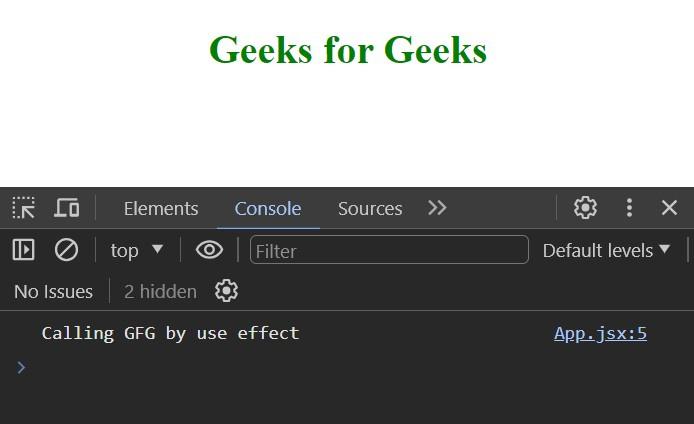Open the App.jsx:5 source link
The height and width of the screenshot is (424, 694).
tap(600, 333)
